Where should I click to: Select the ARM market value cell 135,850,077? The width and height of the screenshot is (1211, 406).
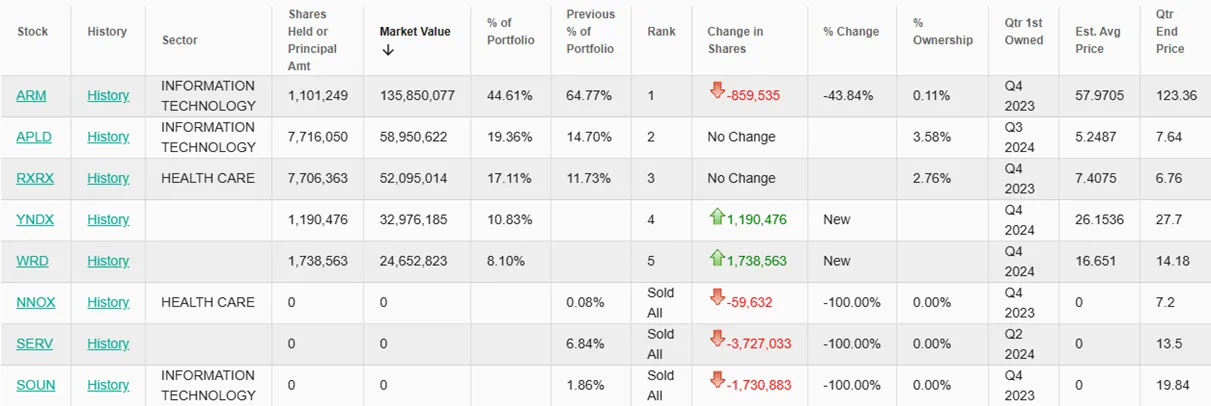coord(417,96)
